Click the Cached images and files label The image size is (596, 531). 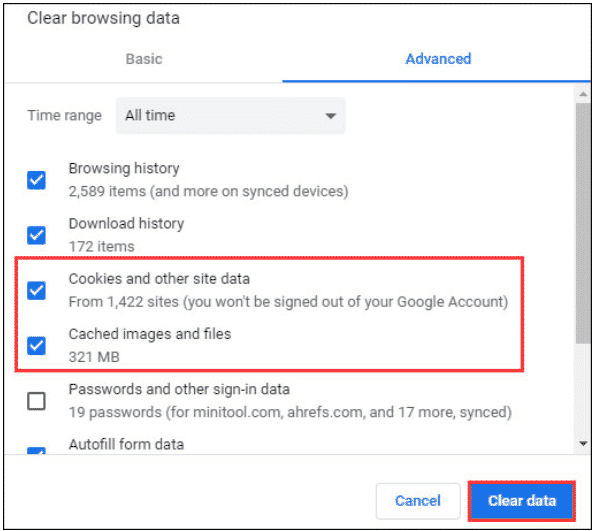pyautogui.click(x=150, y=334)
